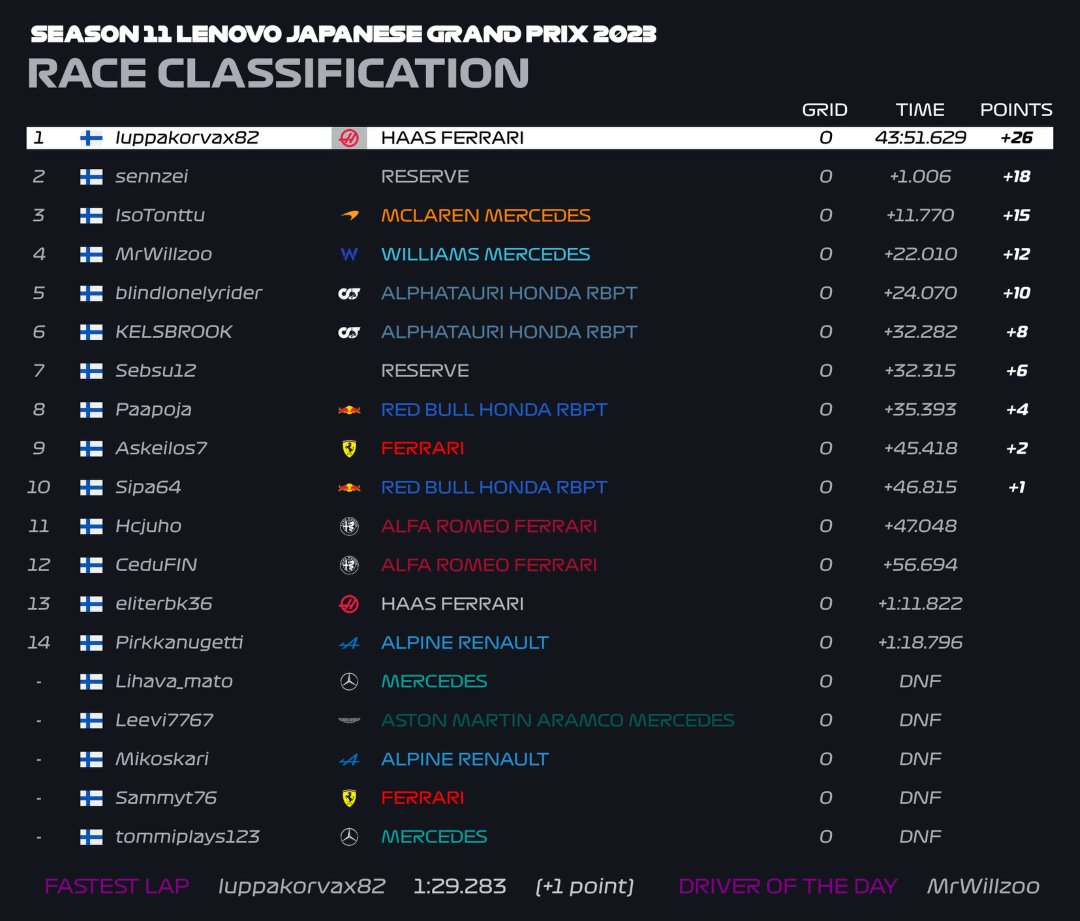Click WILLIAMS MERCEDES team name
Image resolution: width=1080 pixels, height=921 pixels.
(486, 254)
